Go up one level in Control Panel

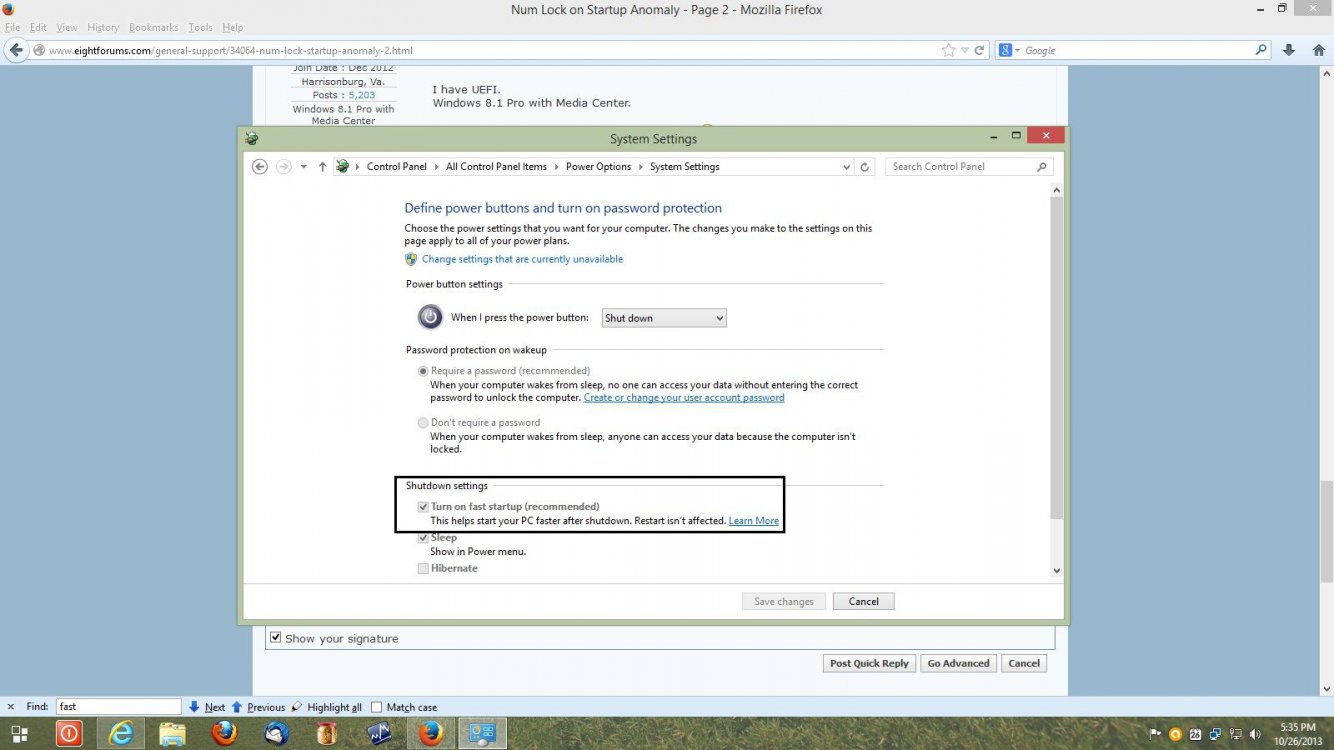click(322, 167)
